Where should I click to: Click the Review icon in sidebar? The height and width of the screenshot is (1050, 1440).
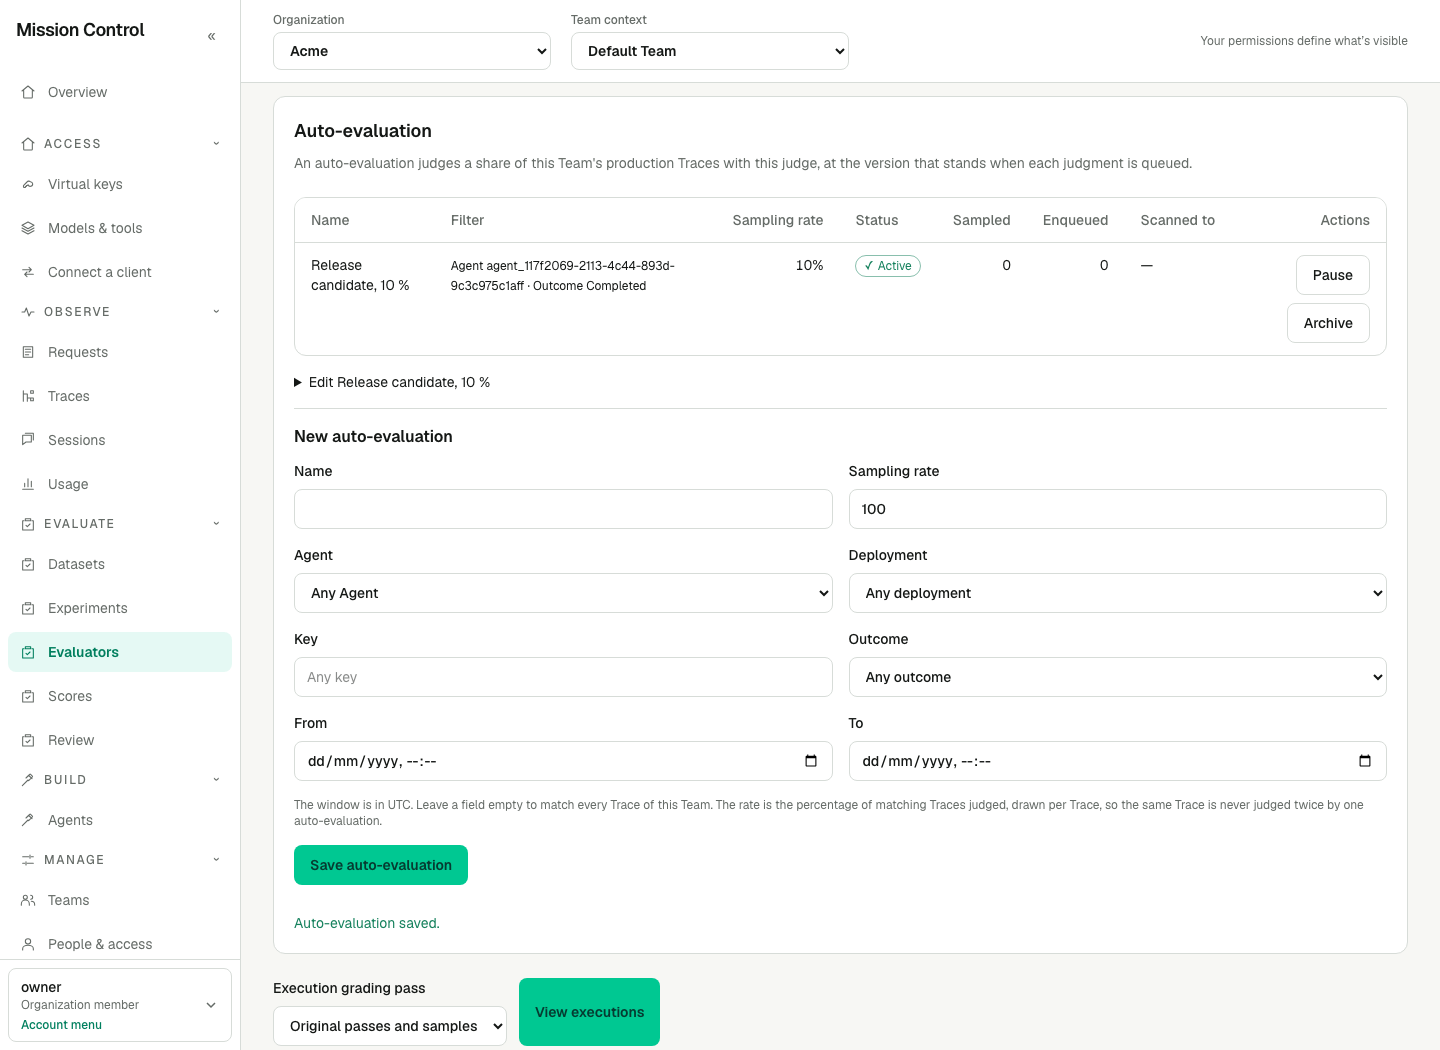[28, 740]
